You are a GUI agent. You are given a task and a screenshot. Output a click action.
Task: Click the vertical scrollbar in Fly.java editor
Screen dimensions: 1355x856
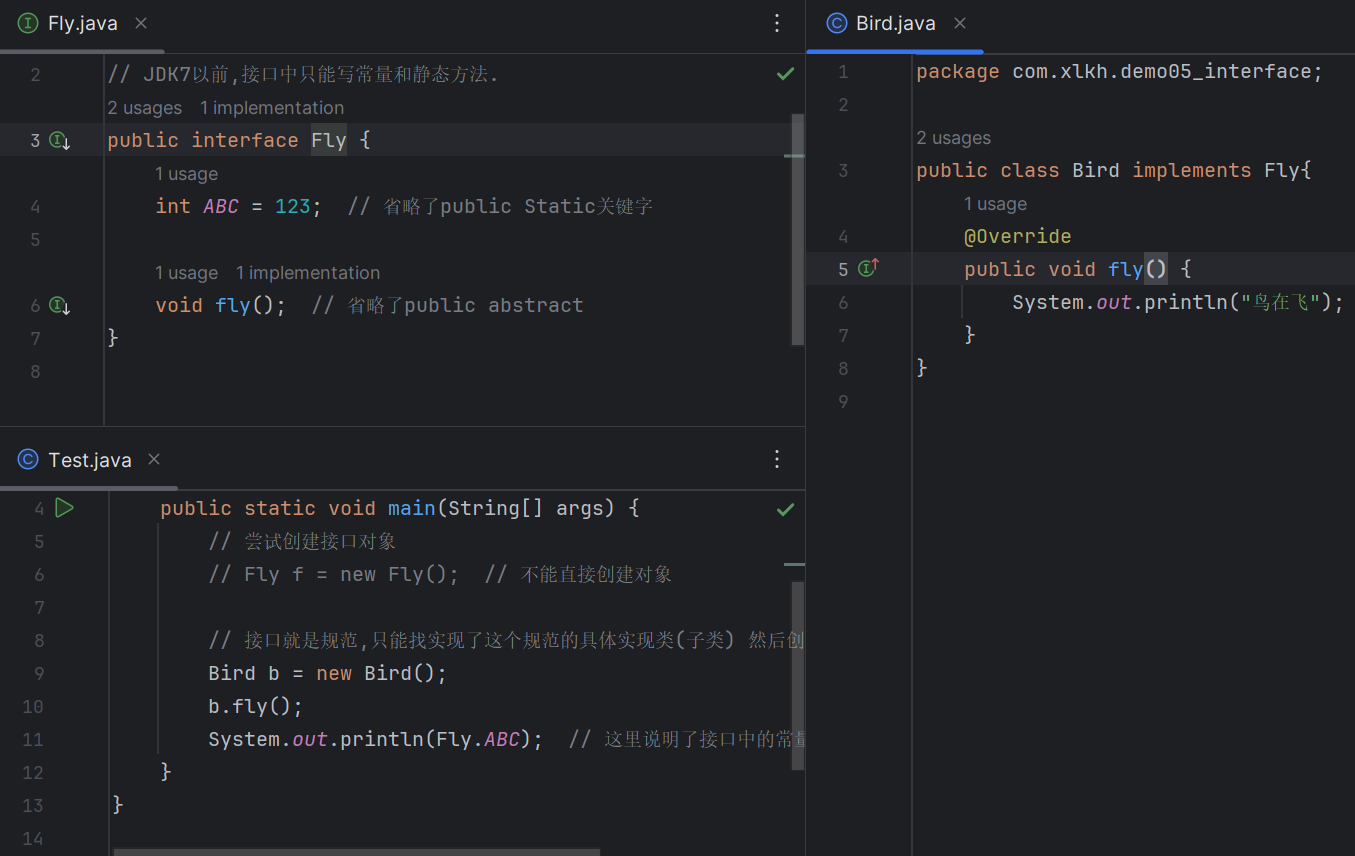[797, 230]
